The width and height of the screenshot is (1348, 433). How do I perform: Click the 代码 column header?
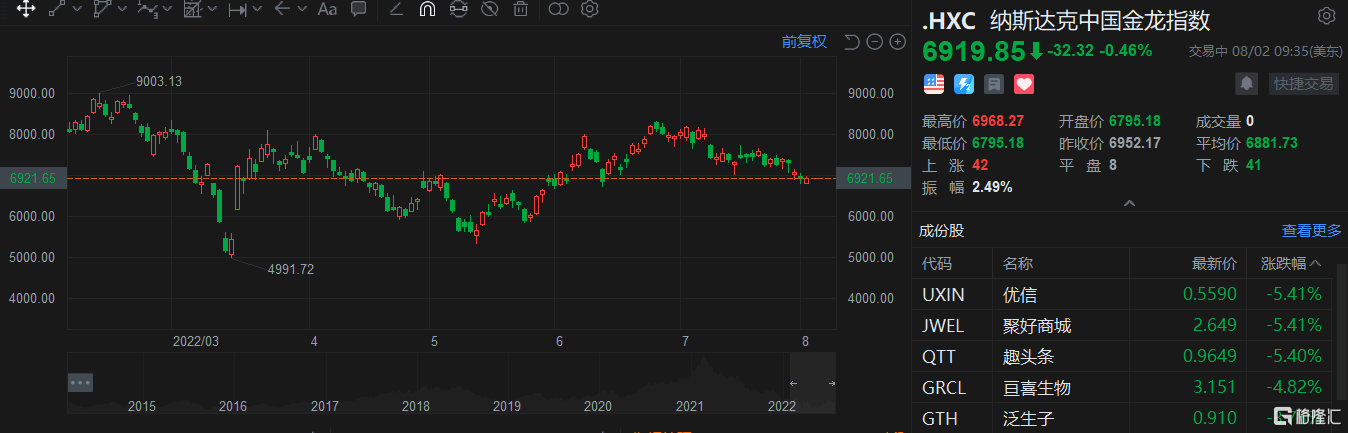[937, 264]
